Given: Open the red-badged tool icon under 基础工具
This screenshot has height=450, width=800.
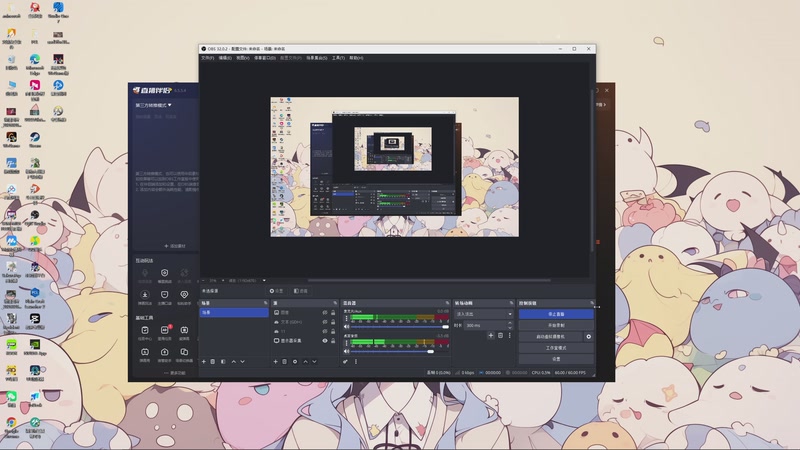Looking at the screenshot, I should (x=164, y=330).
